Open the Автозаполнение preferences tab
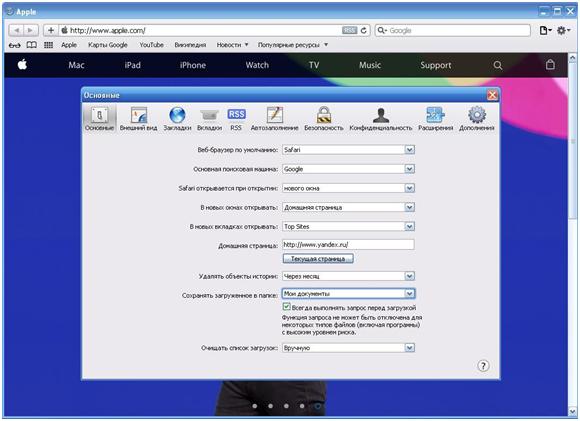The width and height of the screenshot is (580, 421). 274,119
